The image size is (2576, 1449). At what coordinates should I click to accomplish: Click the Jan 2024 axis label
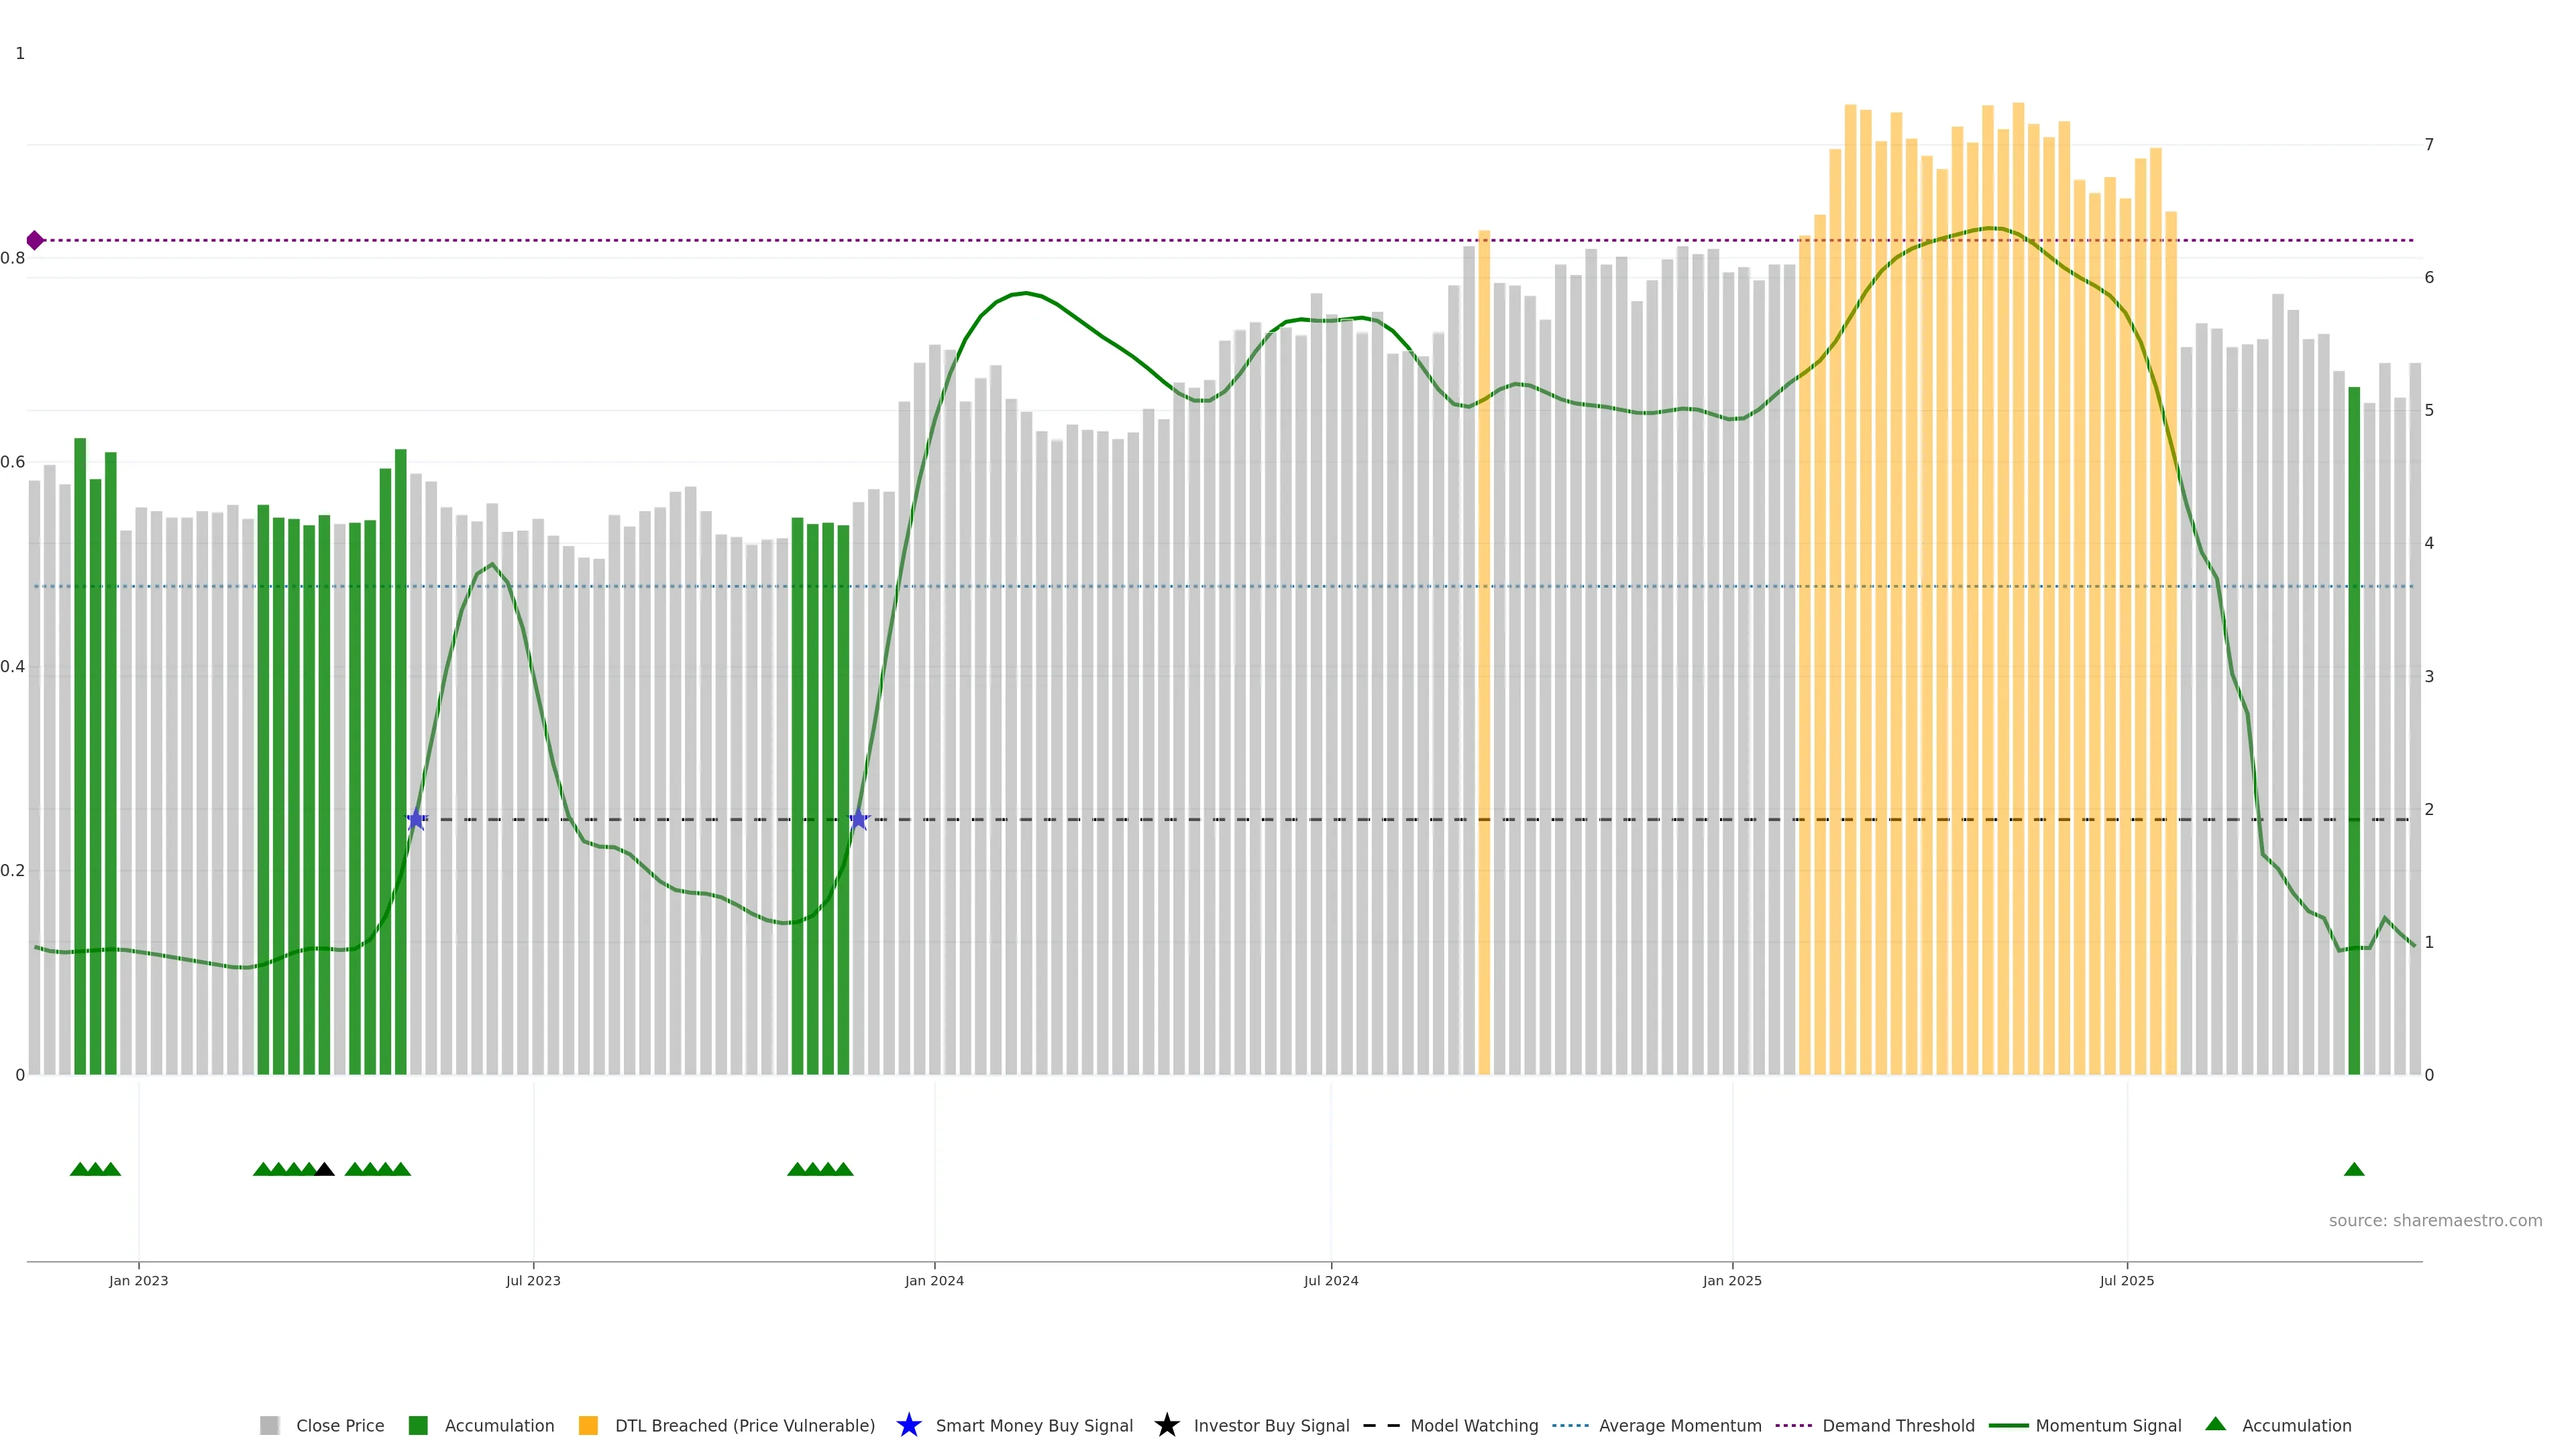coord(934,1280)
